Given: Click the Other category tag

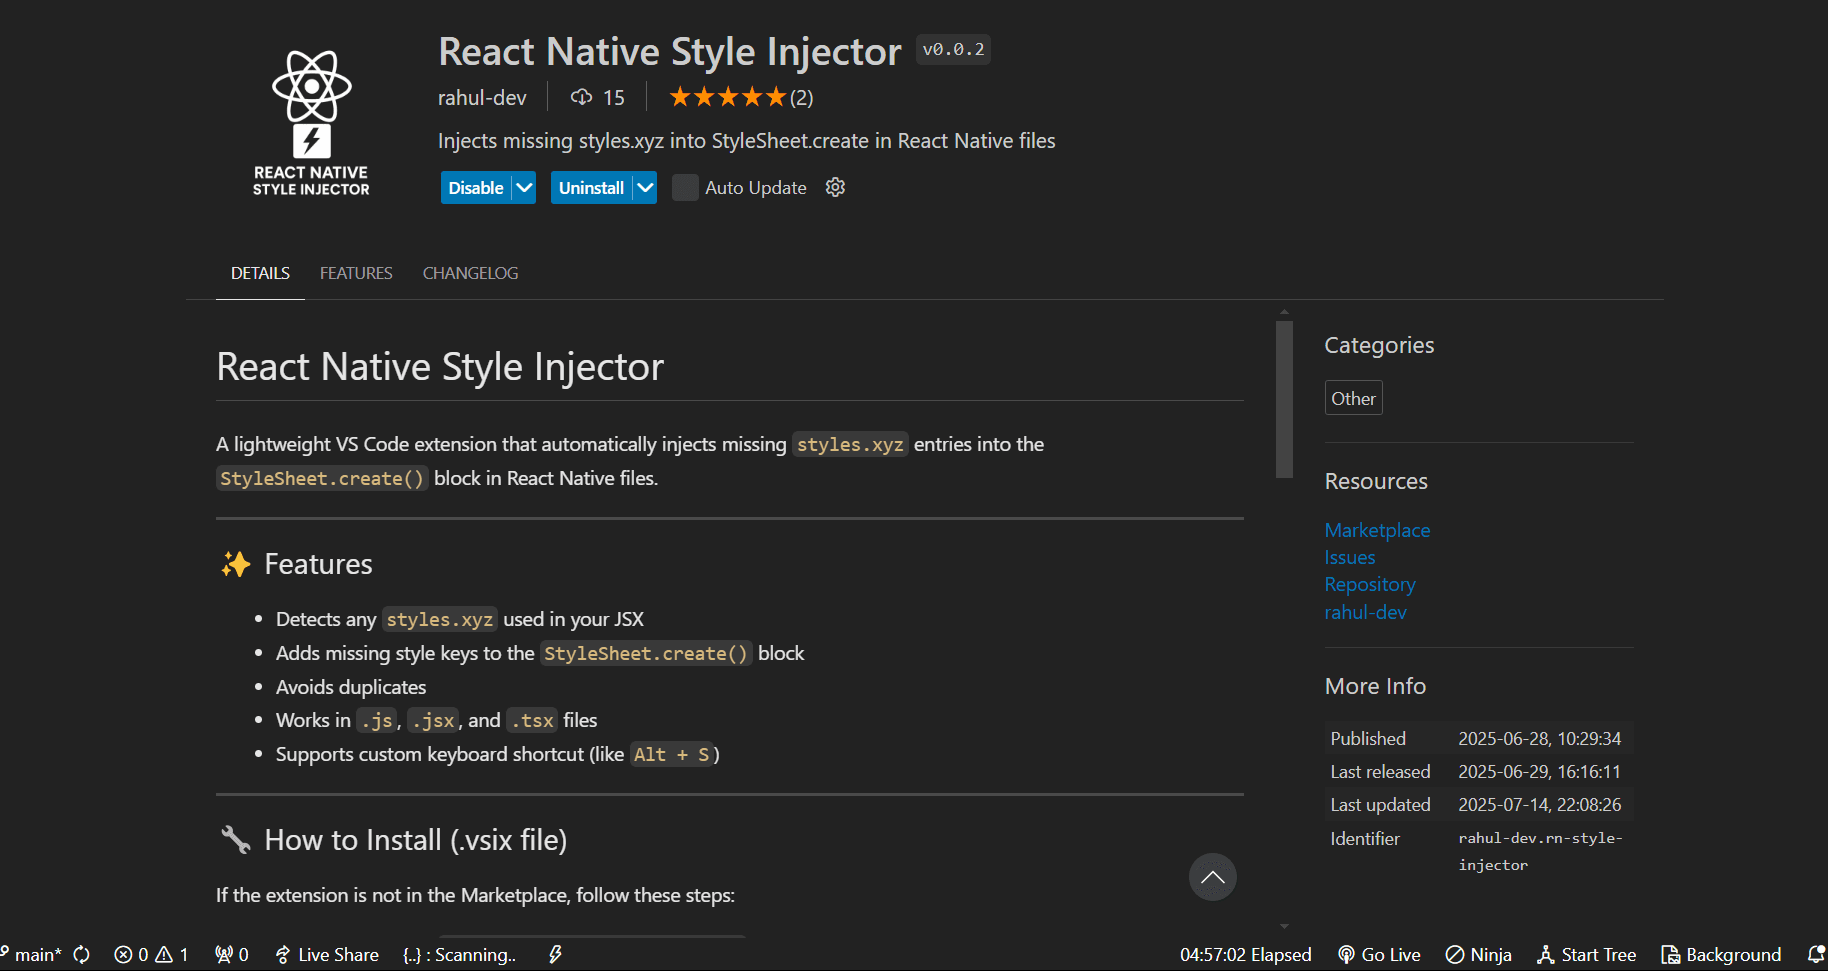Looking at the screenshot, I should 1353,398.
